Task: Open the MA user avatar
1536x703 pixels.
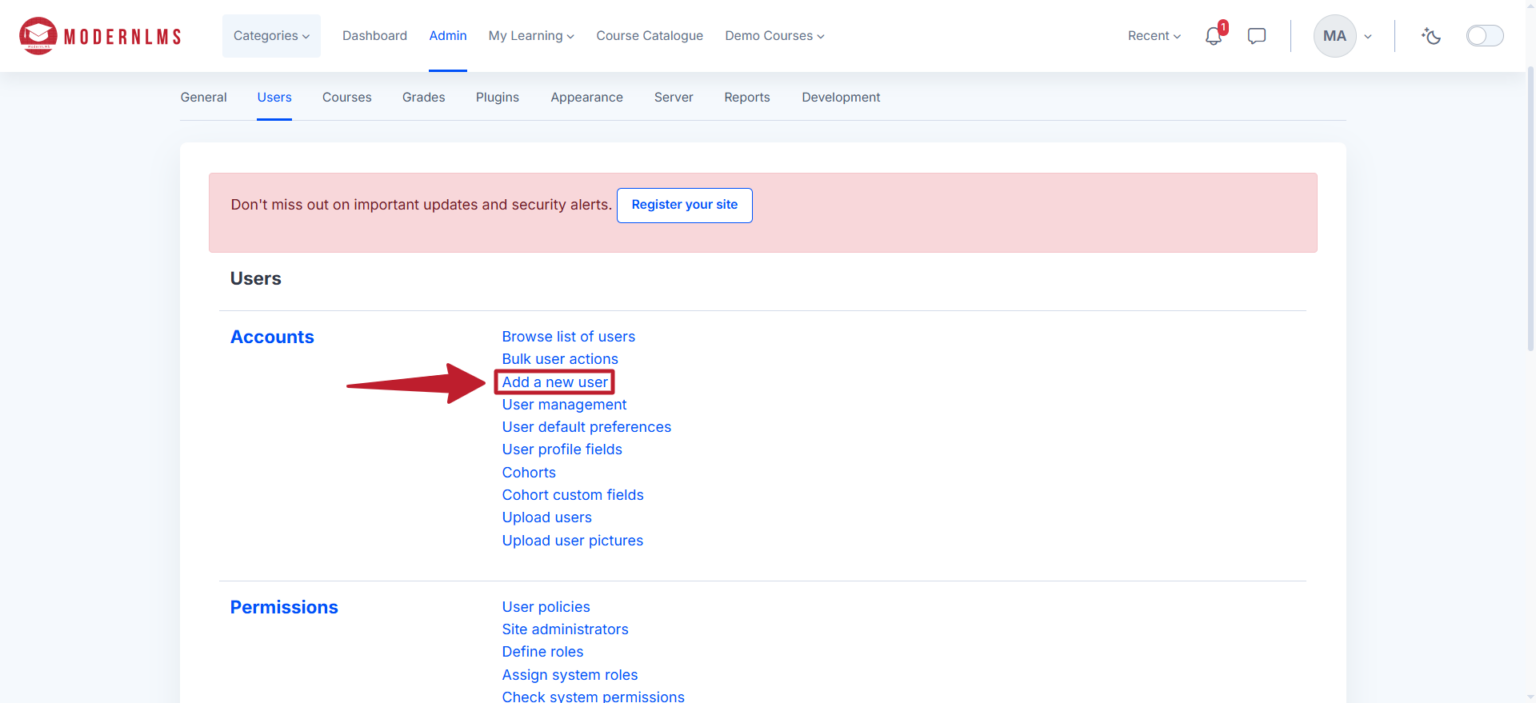Action: coord(1334,35)
